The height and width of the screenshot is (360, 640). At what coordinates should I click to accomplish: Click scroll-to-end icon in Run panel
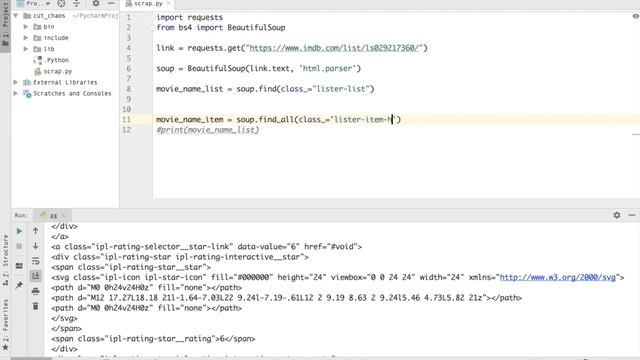[36, 276]
